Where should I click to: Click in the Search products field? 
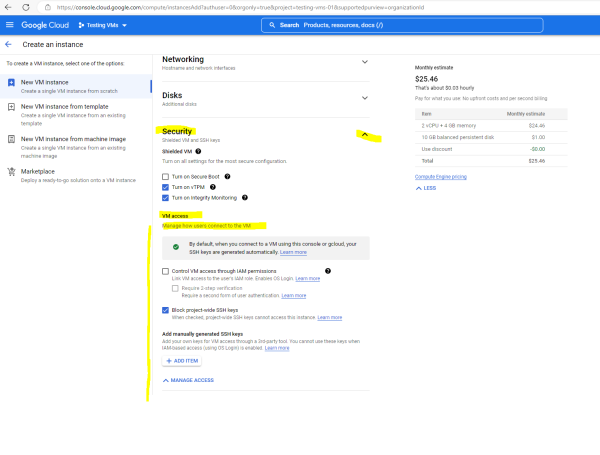click(x=402, y=25)
